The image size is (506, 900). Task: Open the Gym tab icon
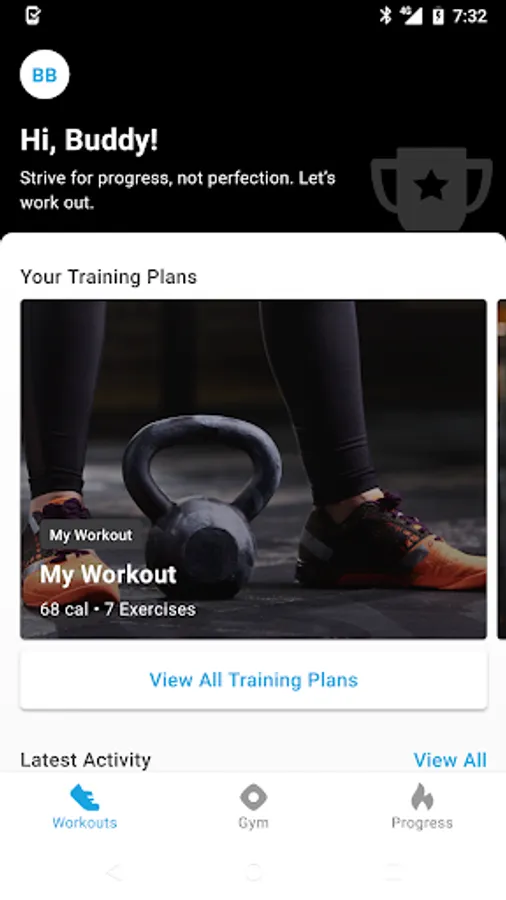click(253, 797)
